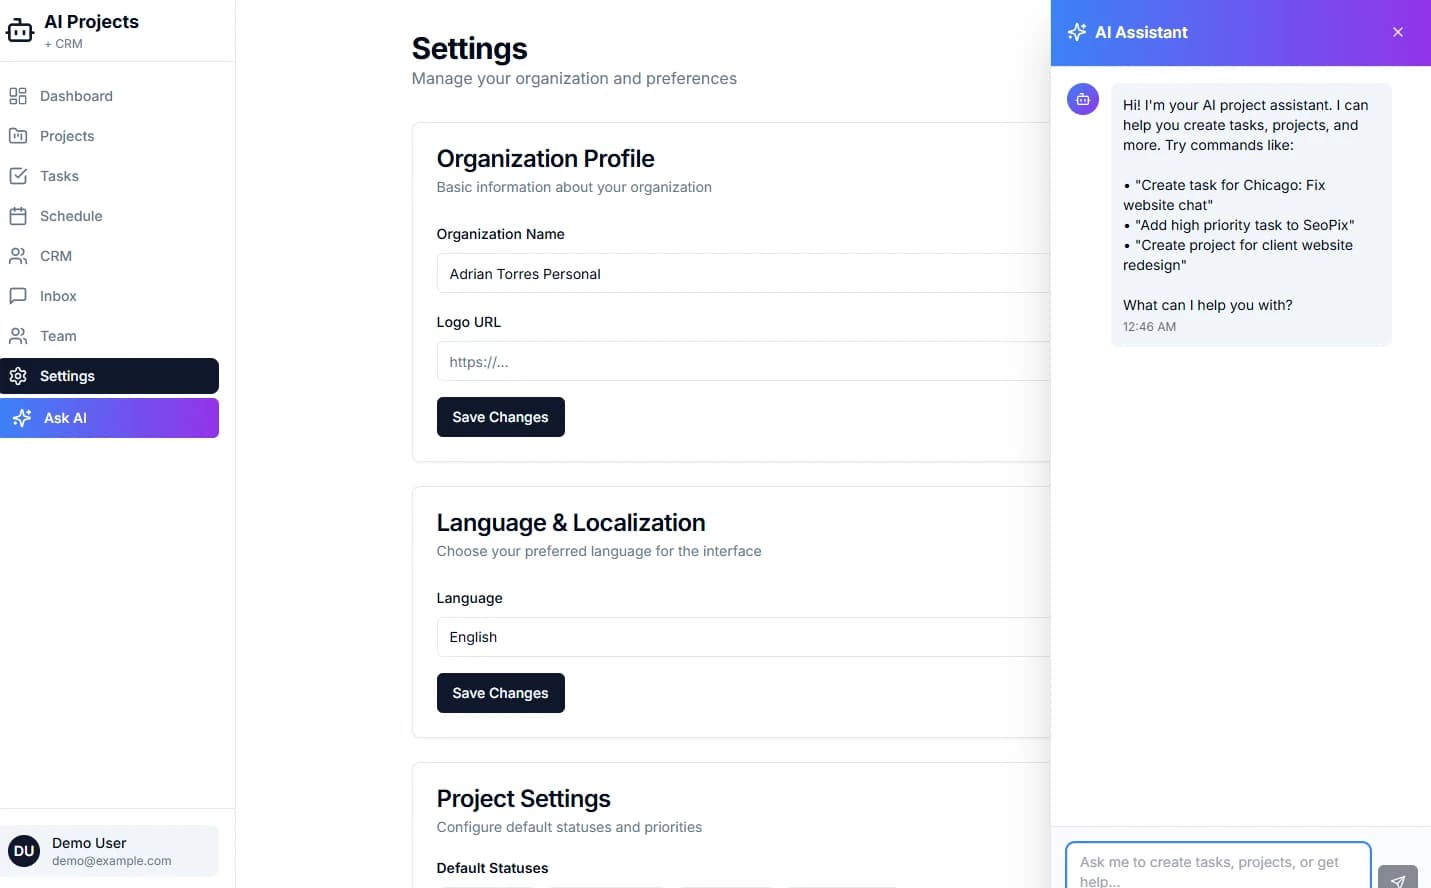Viewport: 1431px width, 888px height.
Task: Click the Ask AI sparkle icon
Action: coord(21,418)
